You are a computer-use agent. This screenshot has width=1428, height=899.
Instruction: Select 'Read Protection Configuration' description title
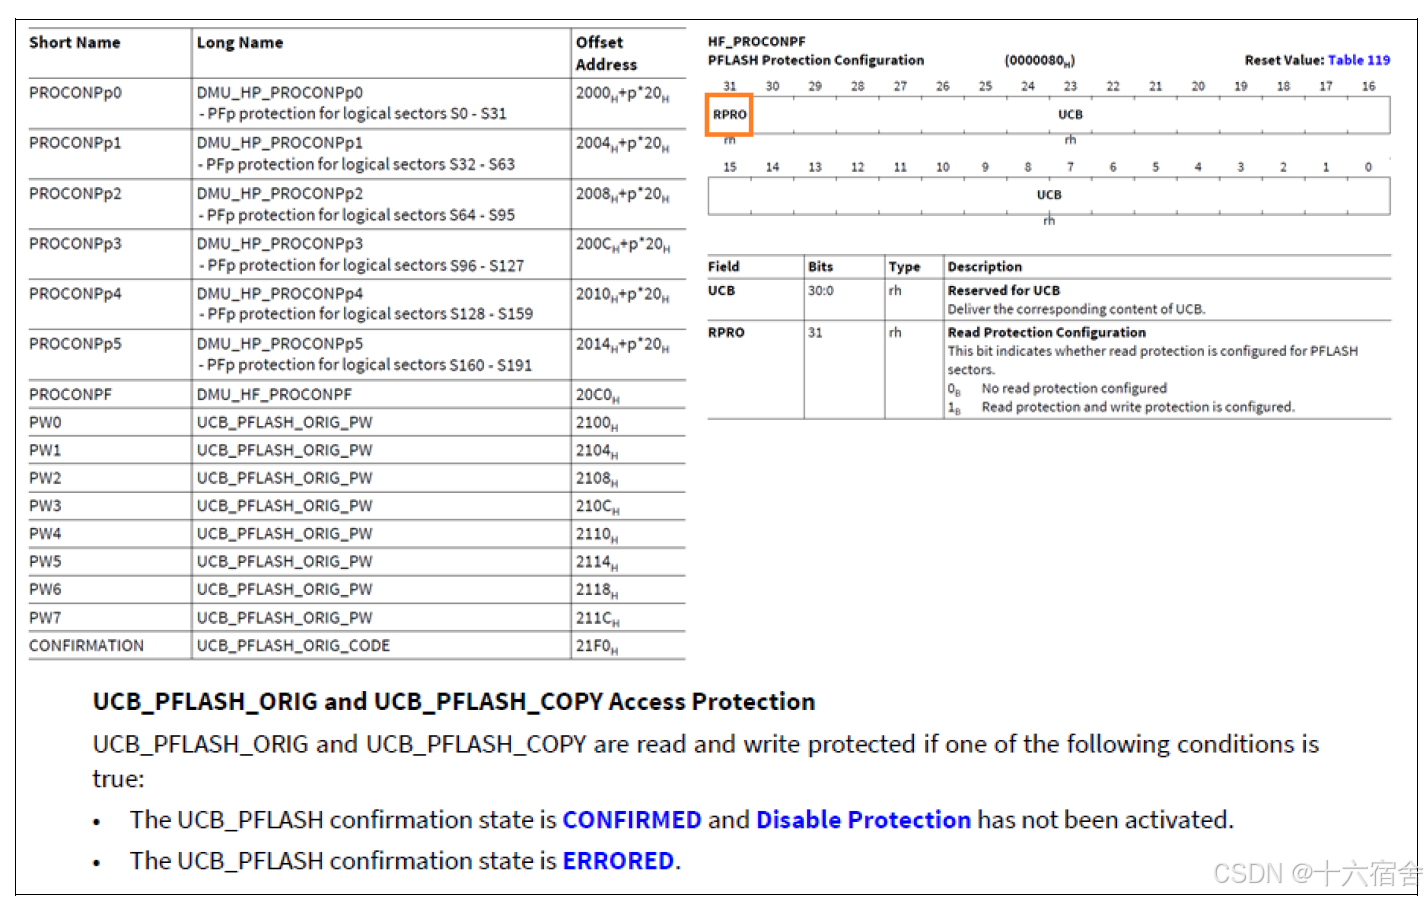(1047, 333)
